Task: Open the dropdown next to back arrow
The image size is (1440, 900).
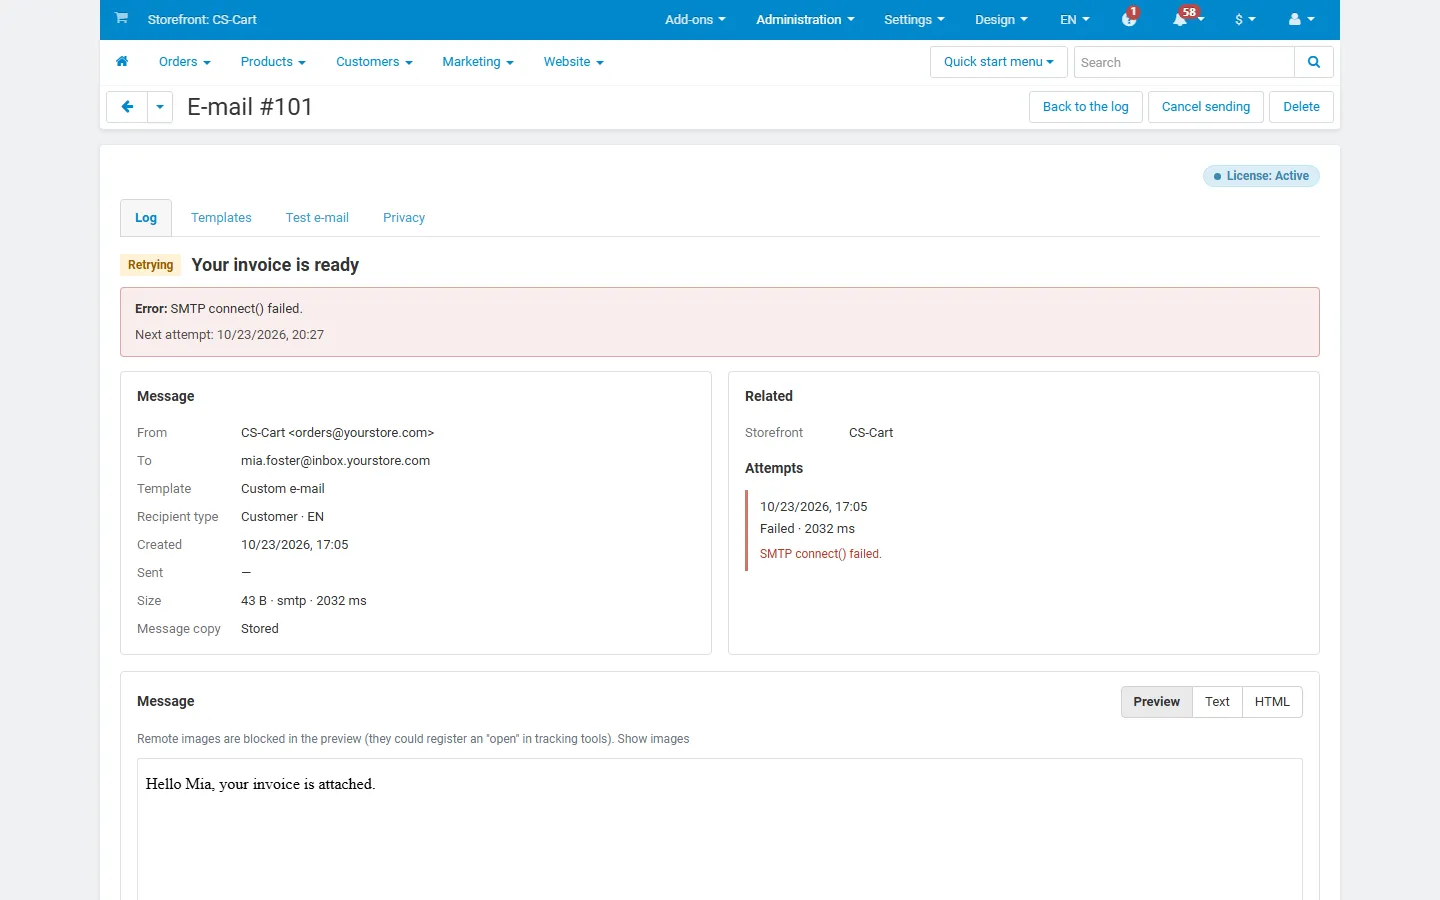Action: (160, 107)
